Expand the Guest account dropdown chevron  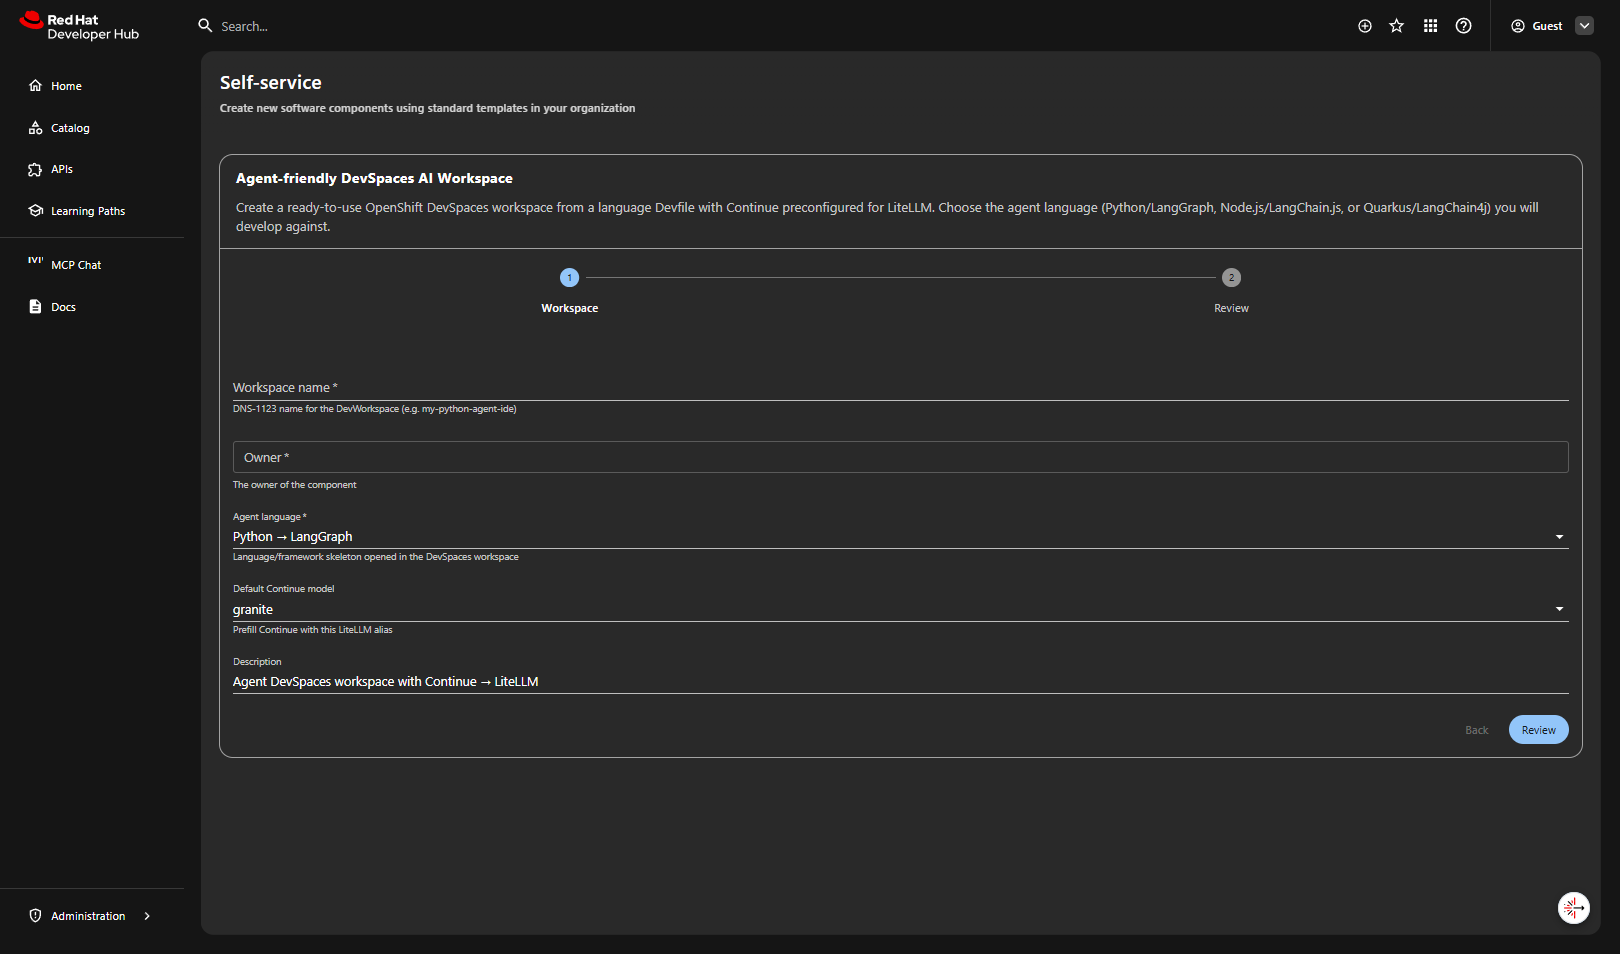(1585, 26)
